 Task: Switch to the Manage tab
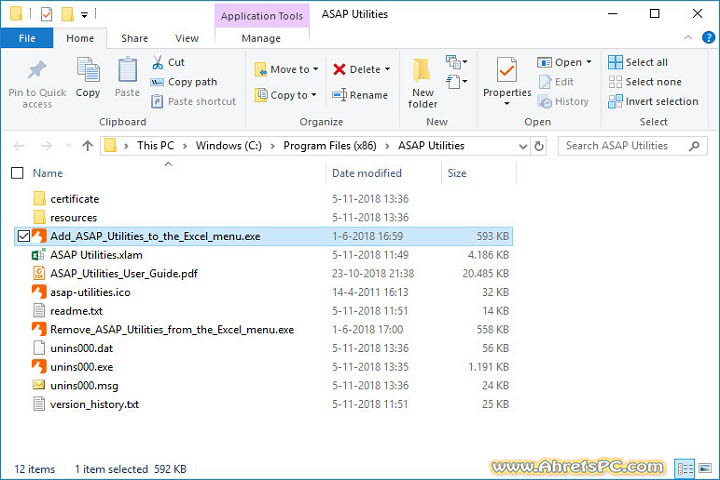[x=261, y=38]
